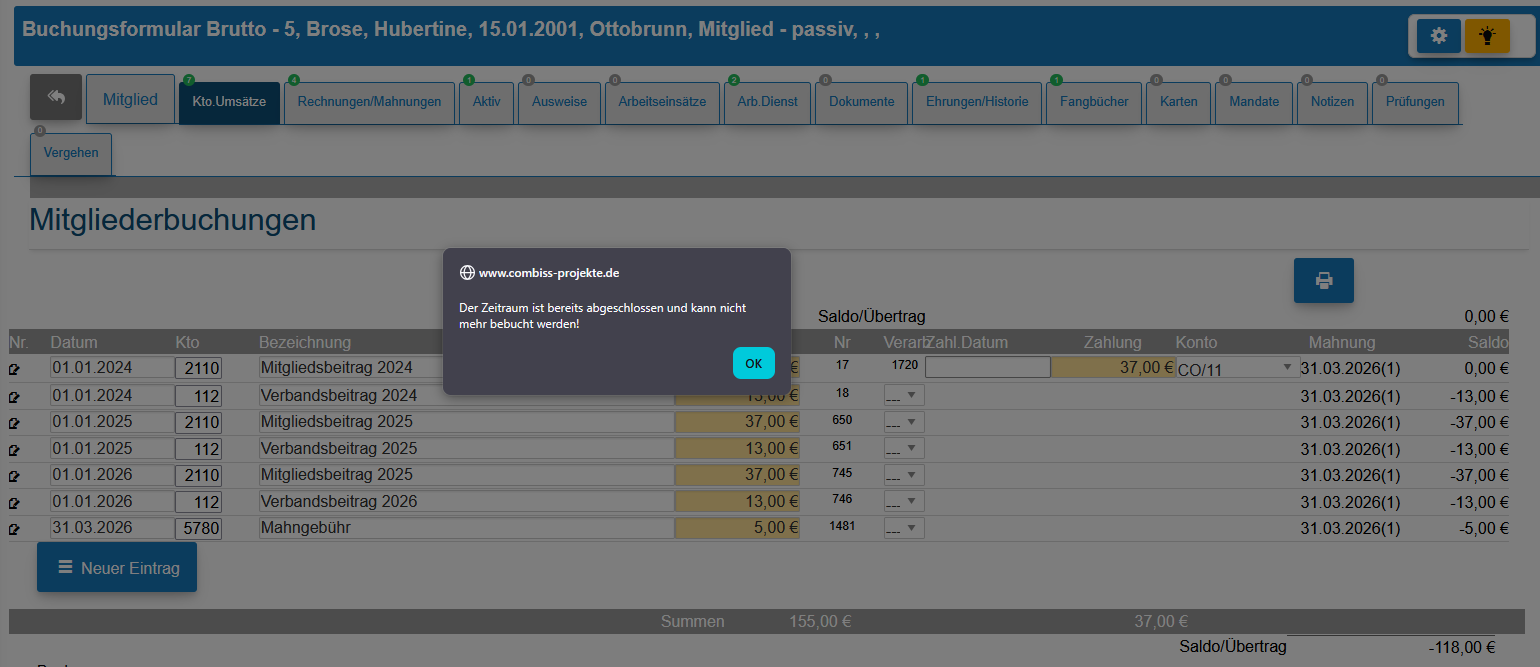Edit row Mitgliedsbeitrag 2025 dated 01.01.2025

click(x=14, y=422)
